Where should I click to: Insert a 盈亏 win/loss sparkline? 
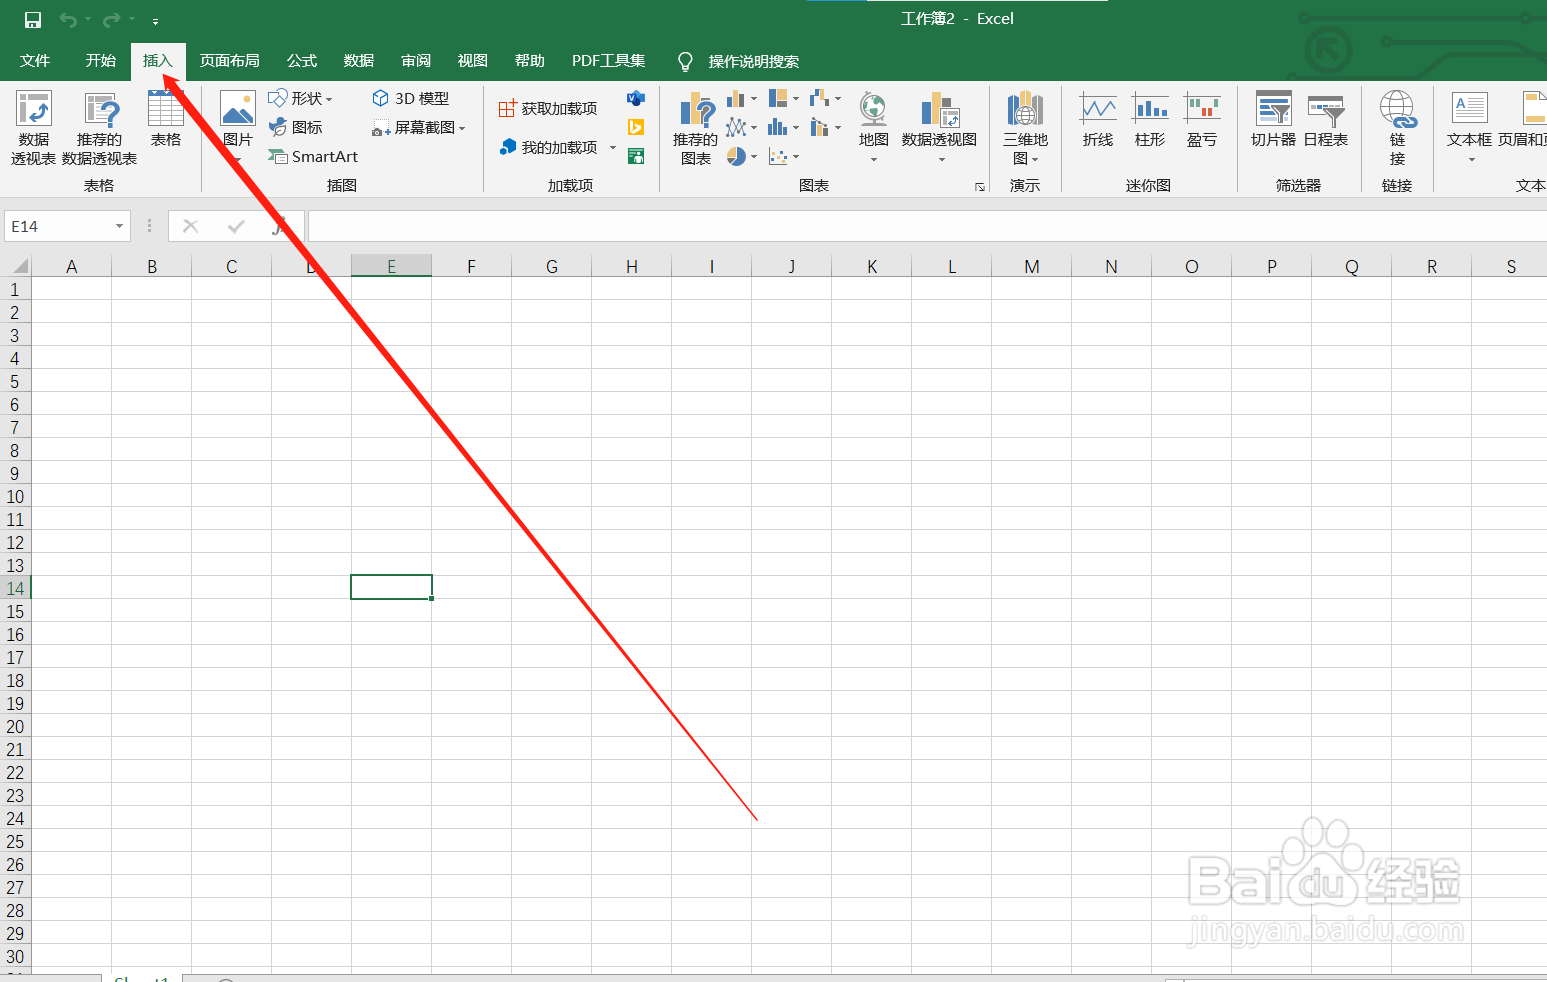[1202, 120]
